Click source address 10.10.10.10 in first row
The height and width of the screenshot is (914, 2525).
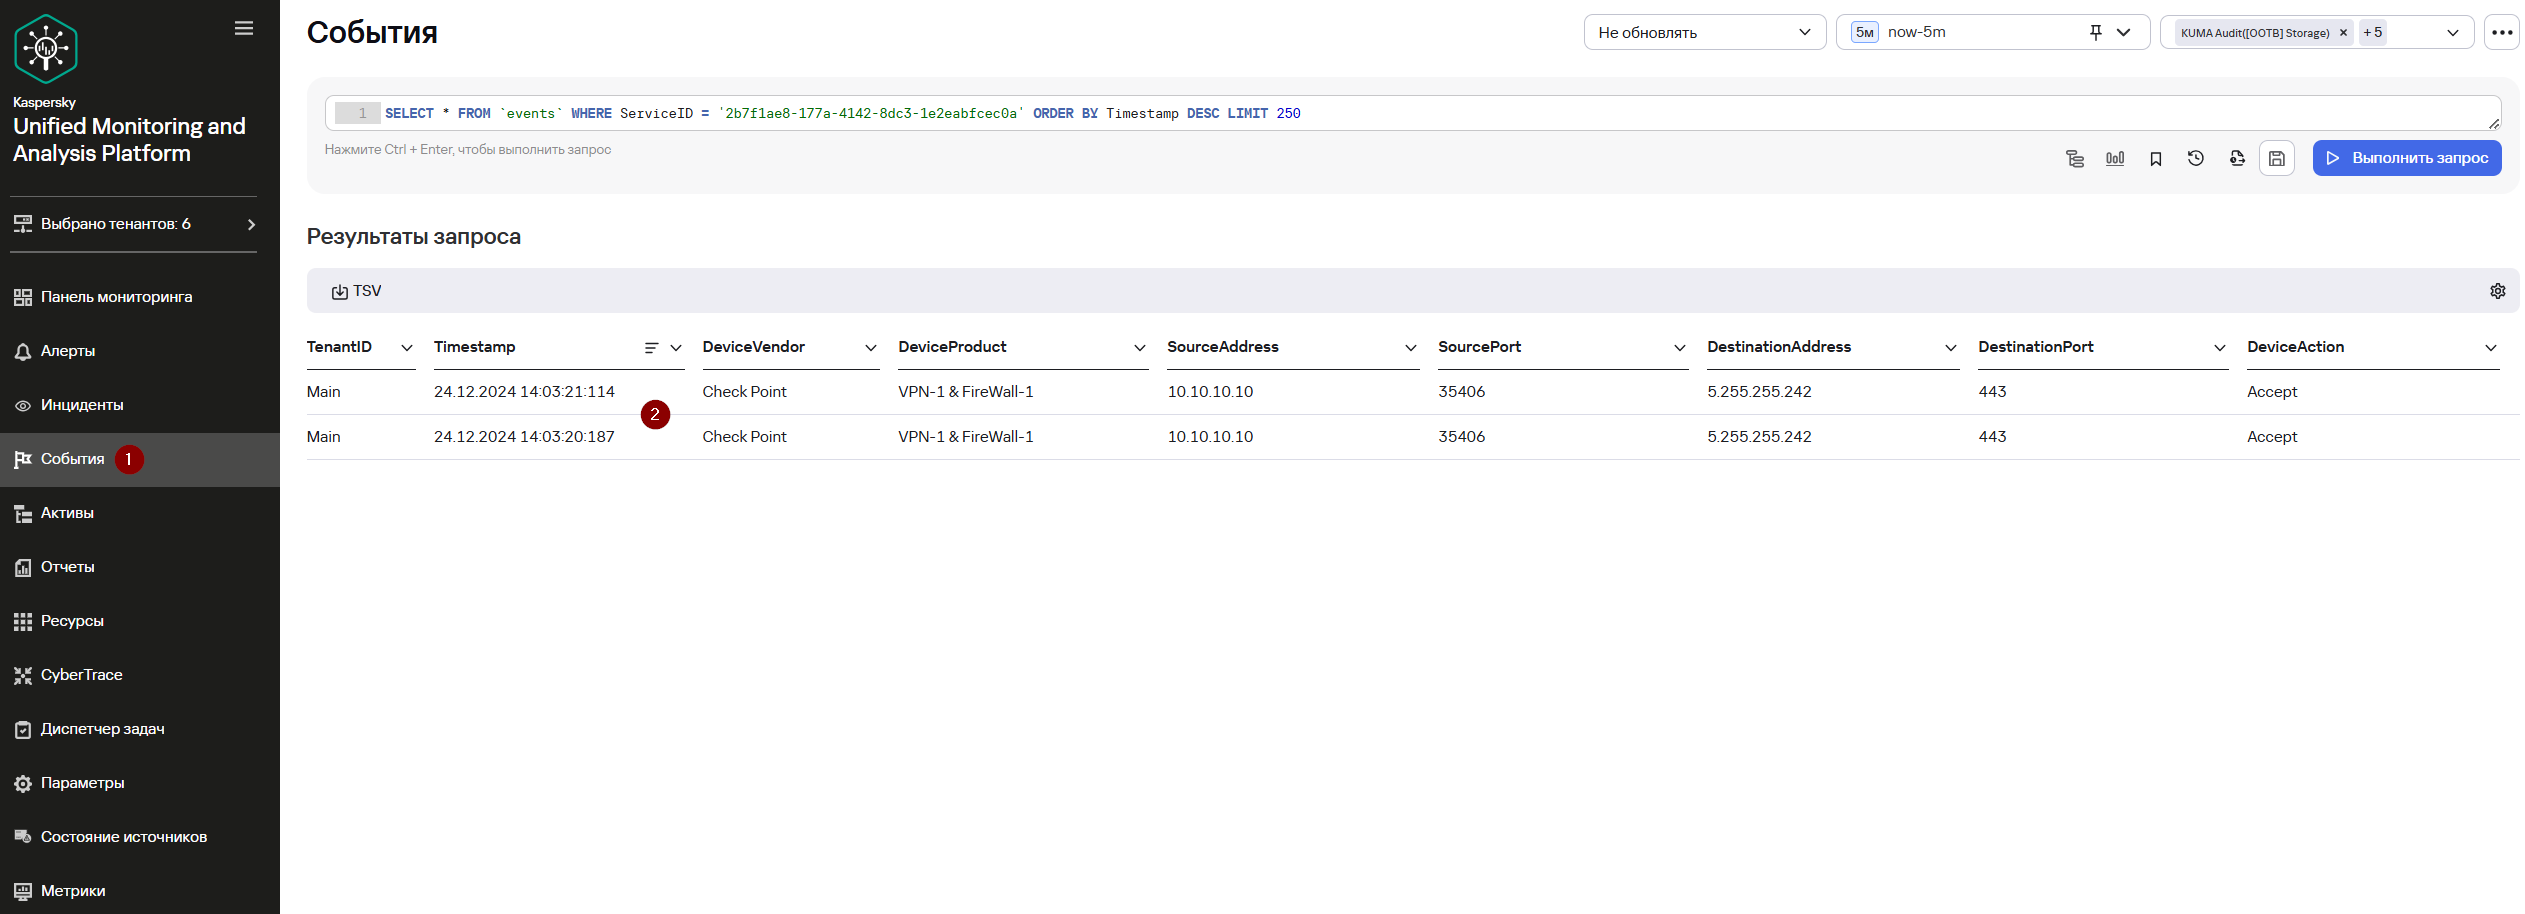pyautogui.click(x=1210, y=392)
